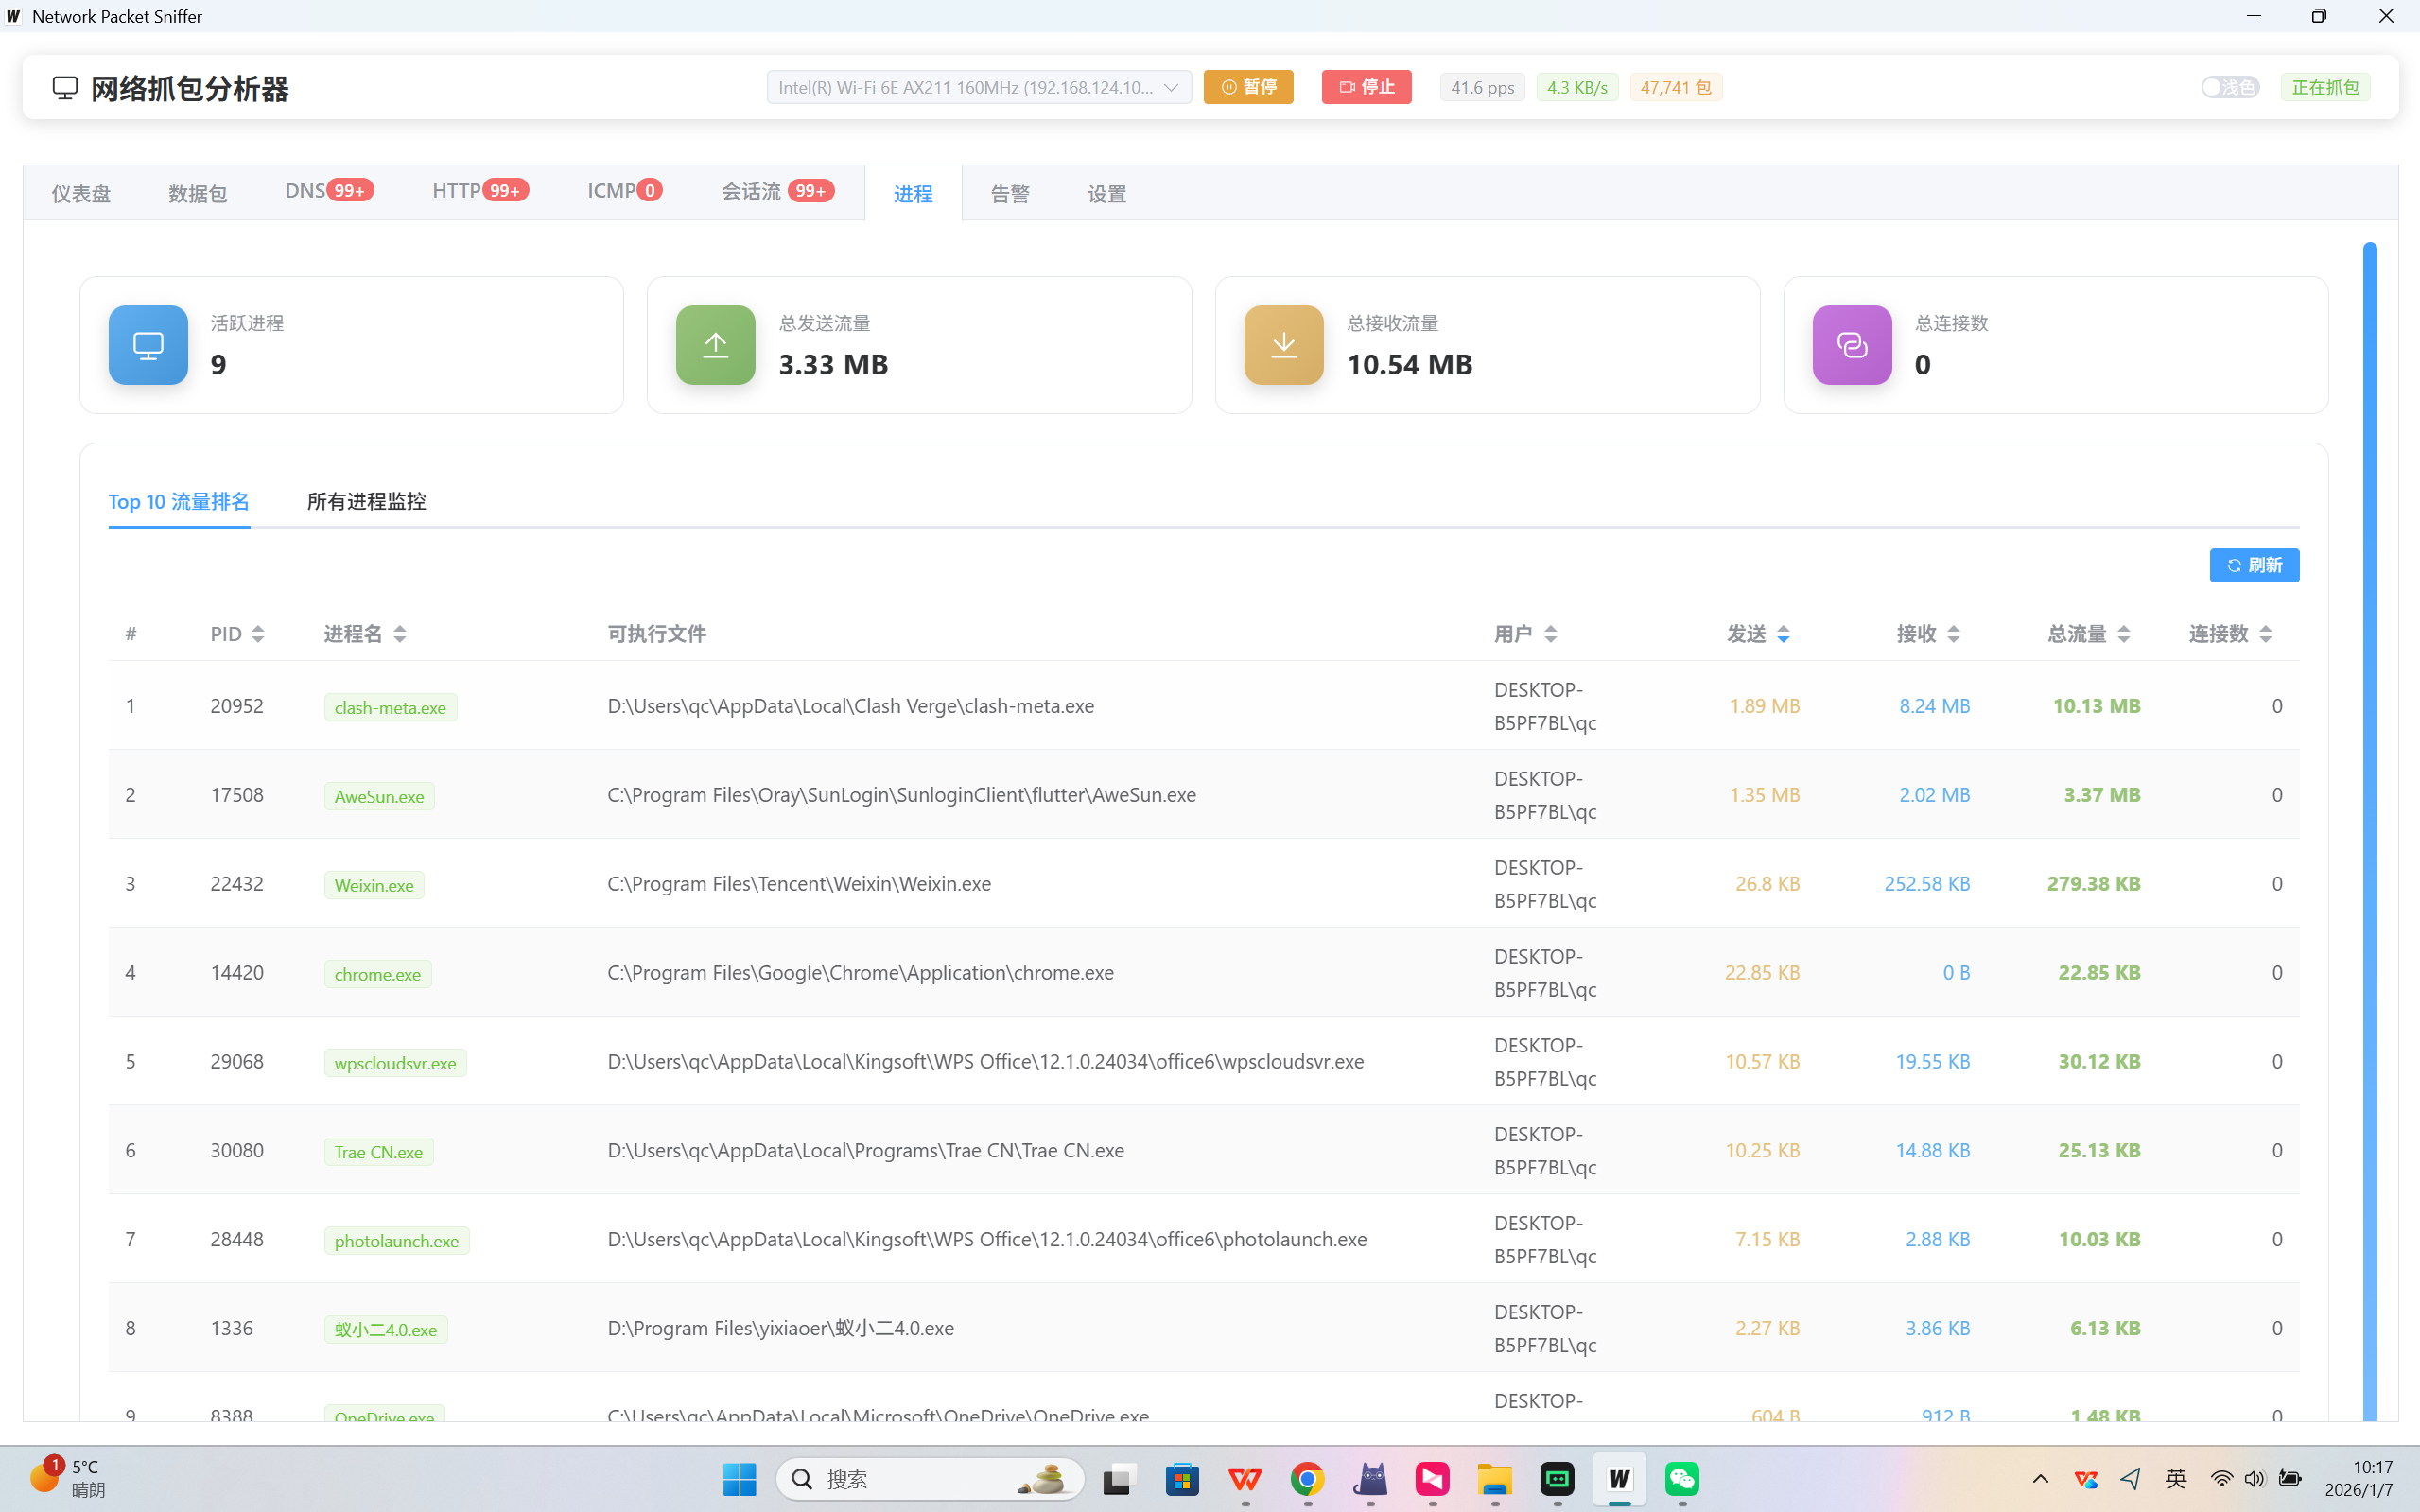Open WeChat from the taskbar
Viewport: 2420px width, 1512px height.
(1682, 1478)
